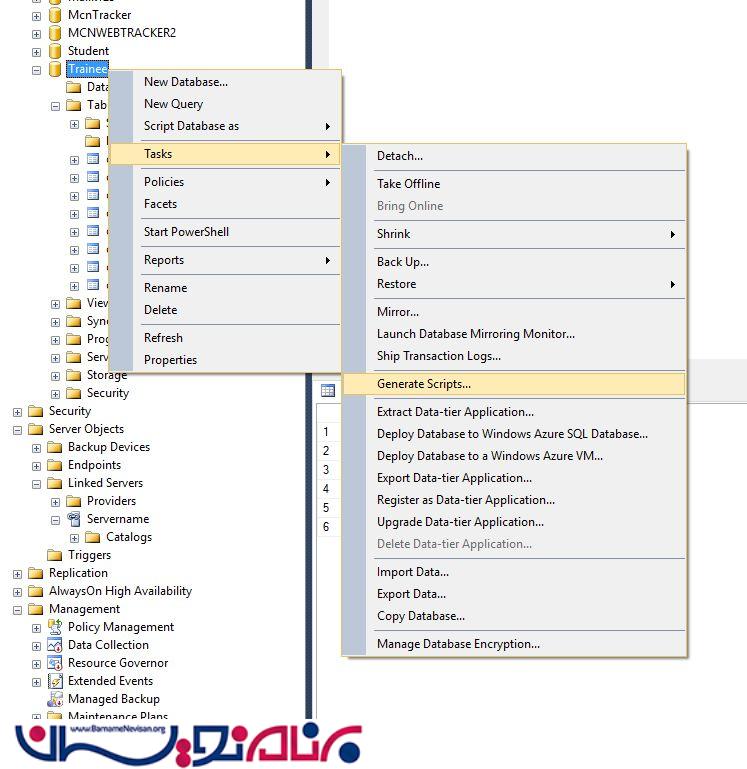
Task: Click the Endpoints folder icon
Action: [54, 465]
